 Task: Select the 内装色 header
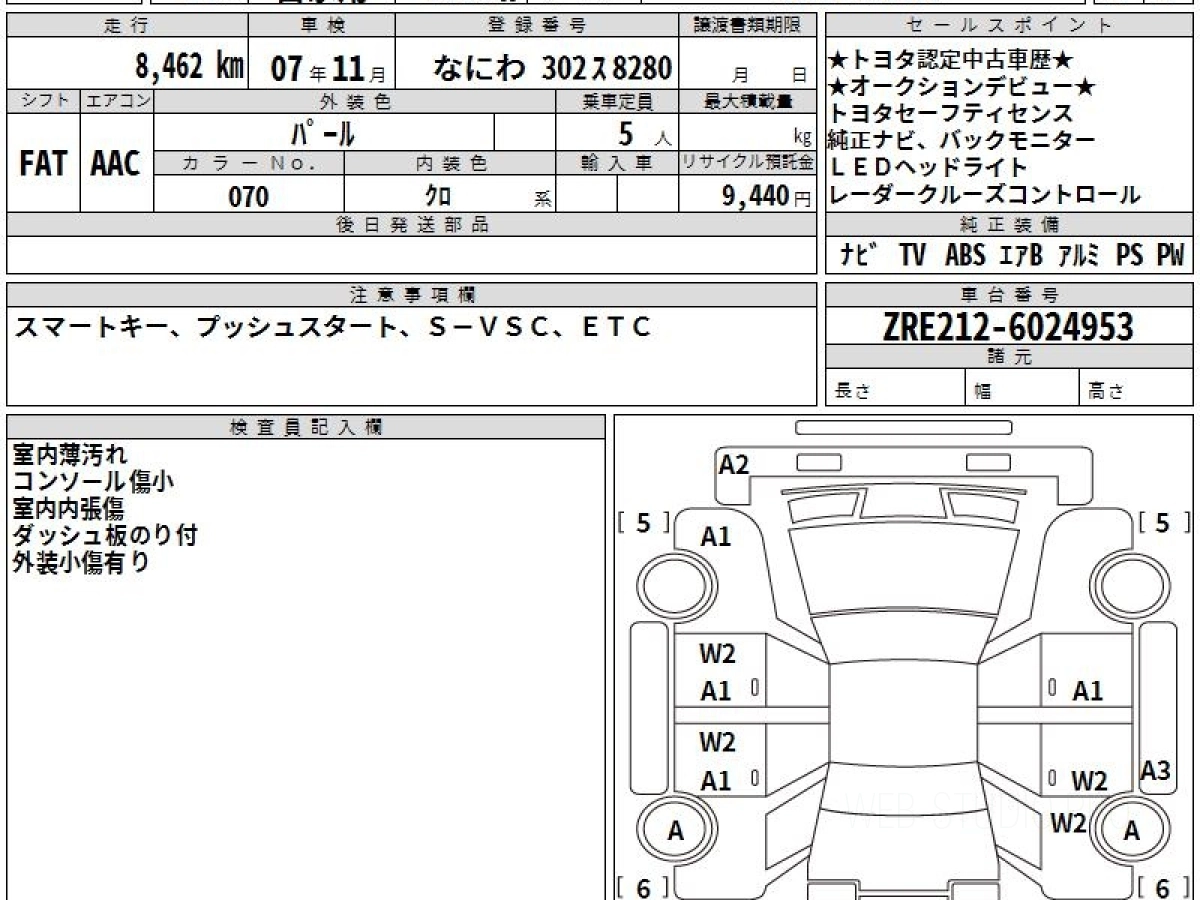tap(450, 163)
